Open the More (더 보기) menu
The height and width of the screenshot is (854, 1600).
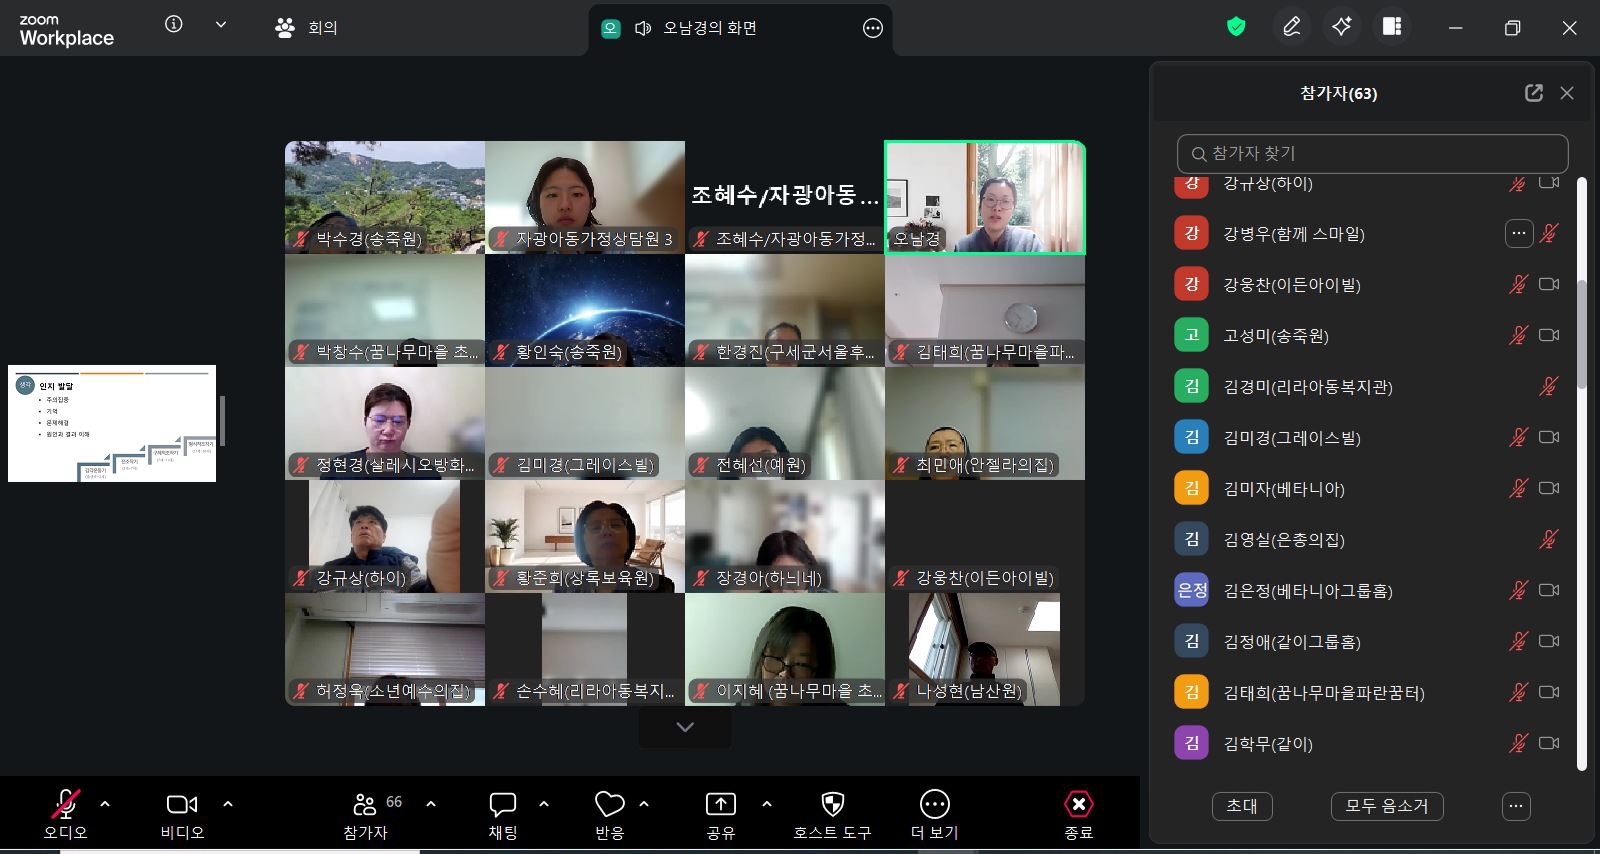pyautogui.click(x=934, y=814)
